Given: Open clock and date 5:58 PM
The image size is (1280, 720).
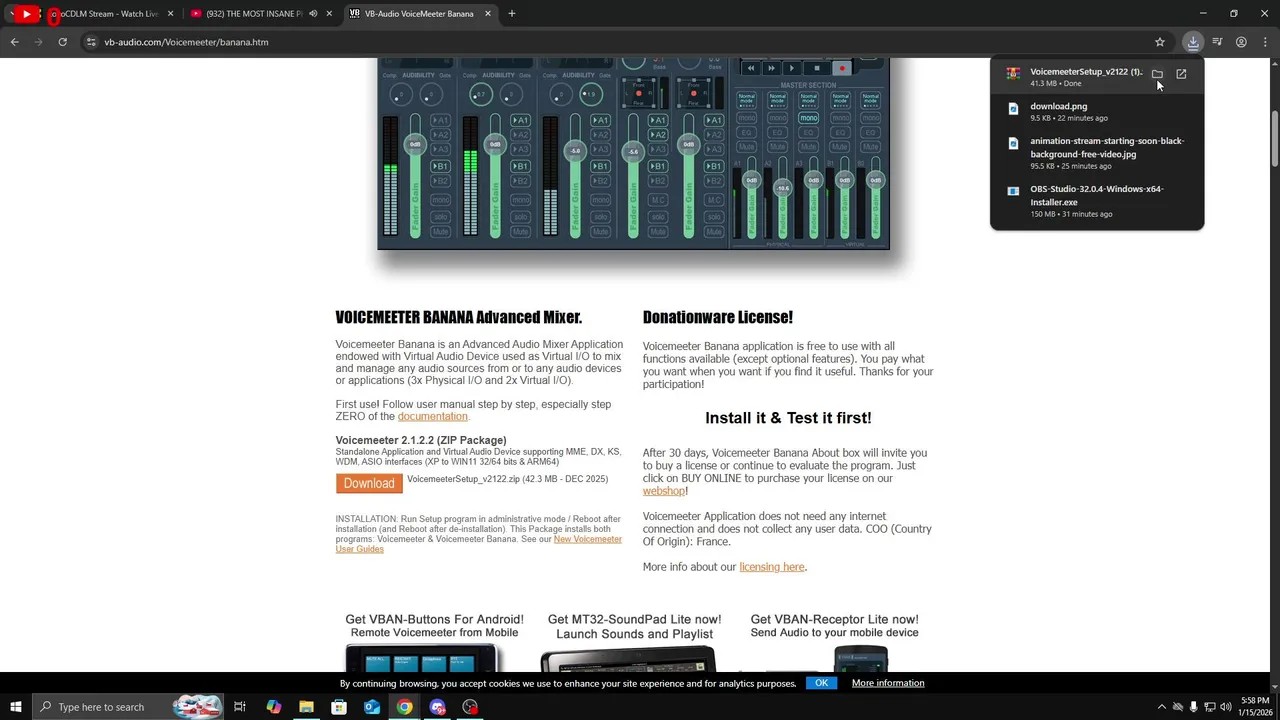Looking at the screenshot, I should pyautogui.click(x=1255, y=707).
